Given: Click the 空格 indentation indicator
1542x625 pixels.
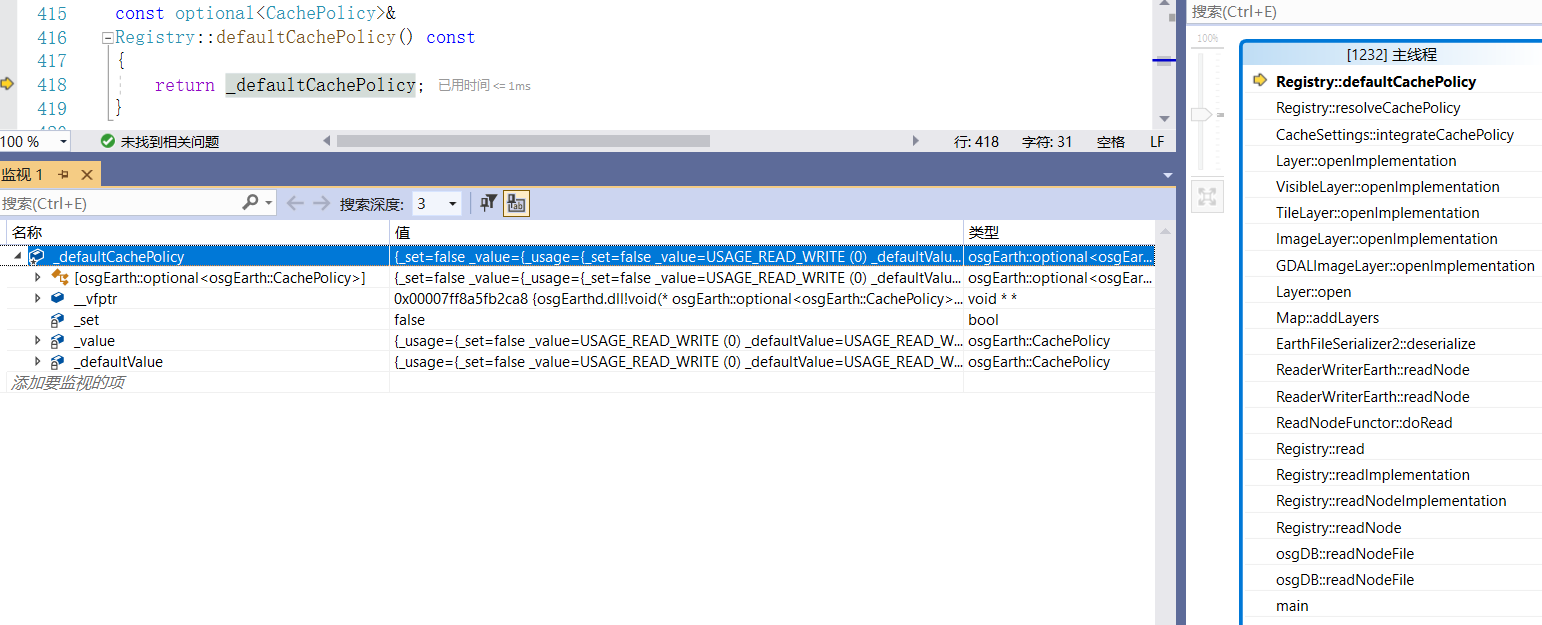Looking at the screenshot, I should 1111,142.
